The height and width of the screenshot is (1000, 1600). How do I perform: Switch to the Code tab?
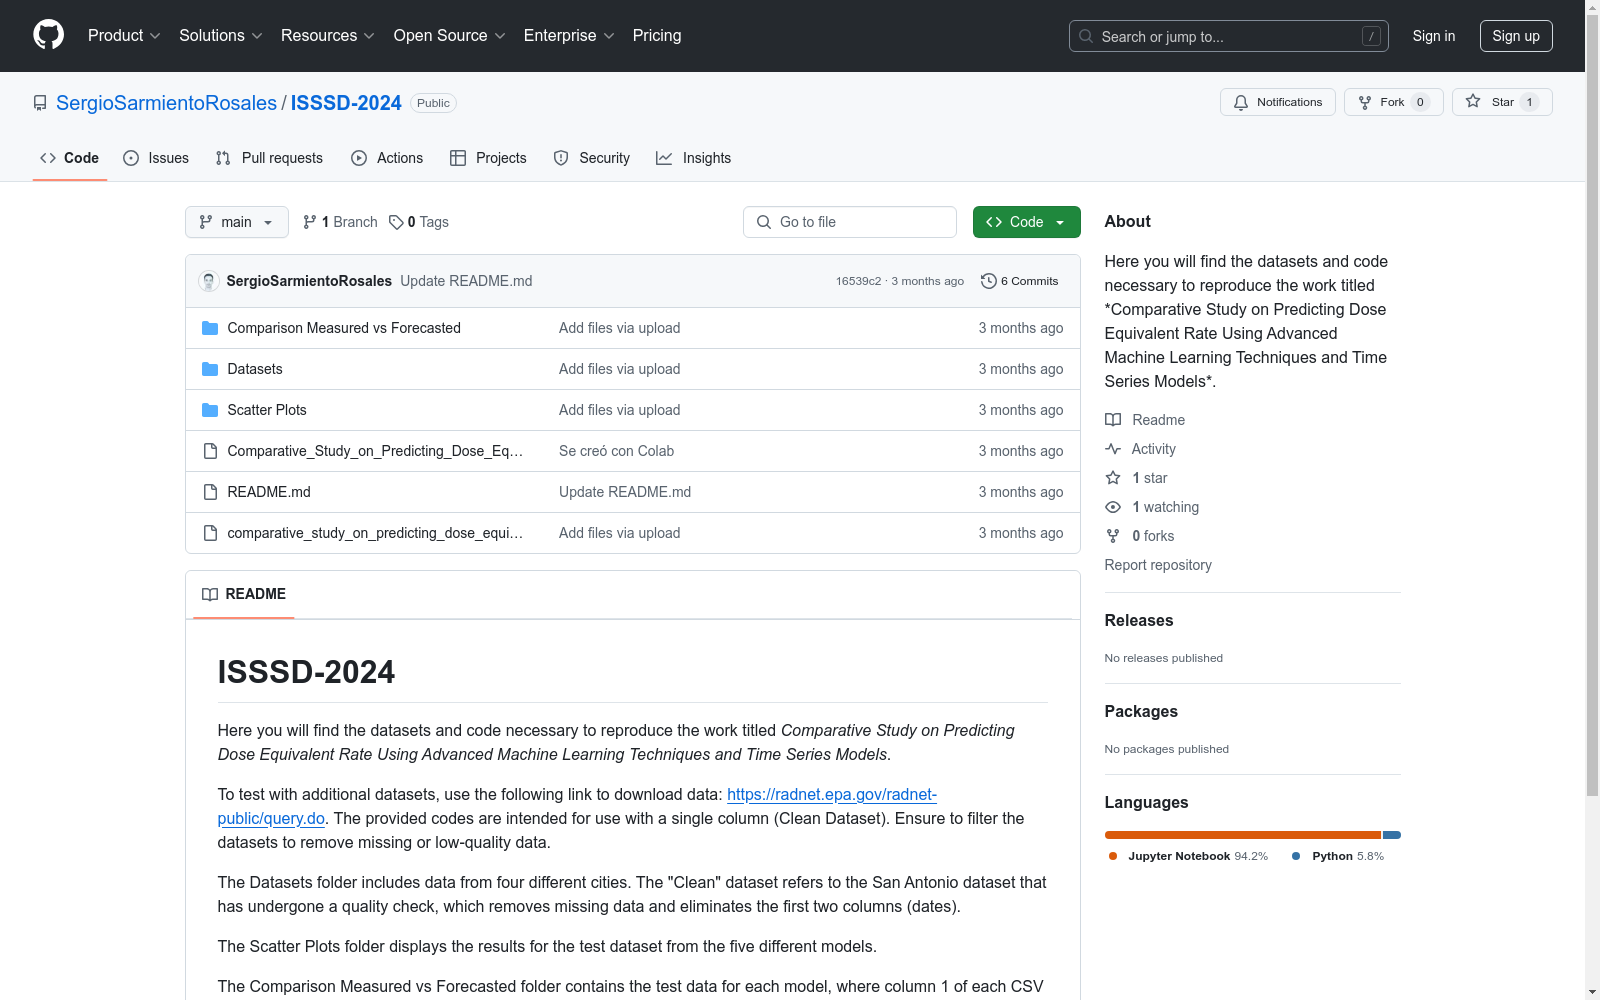[70, 158]
